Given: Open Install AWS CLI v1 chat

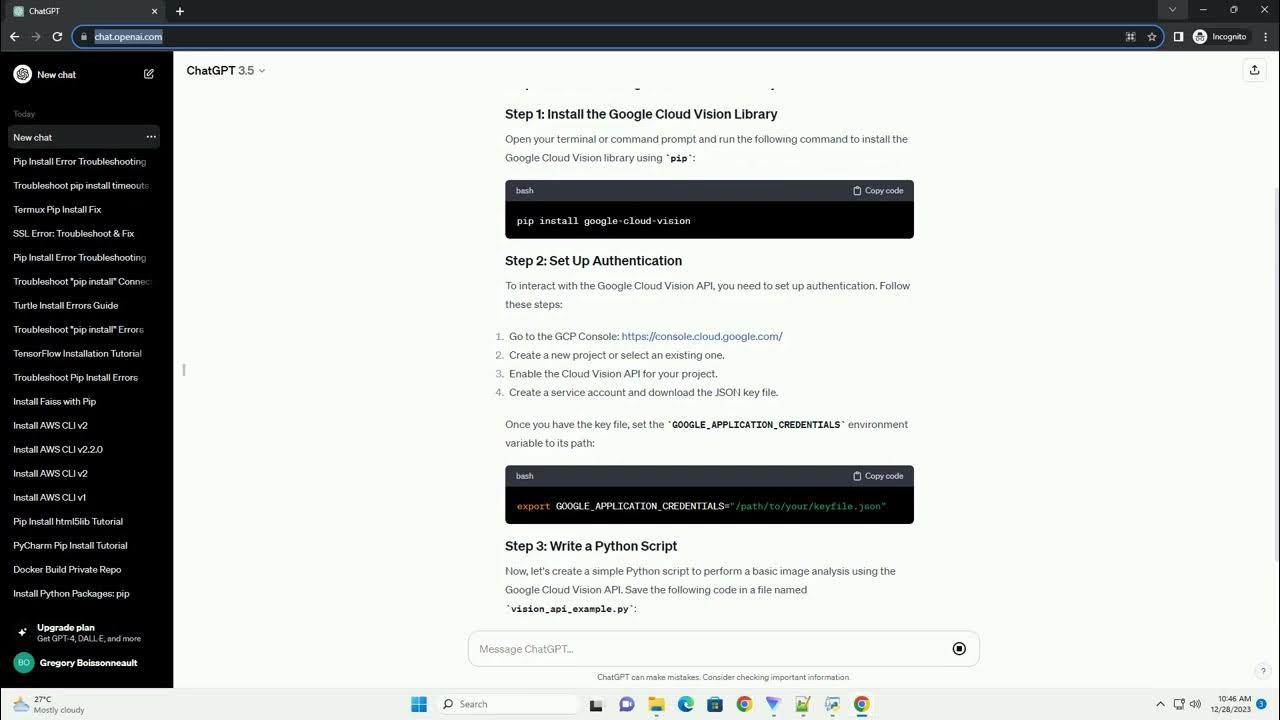Looking at the screenshot, I should pos(84,497).
